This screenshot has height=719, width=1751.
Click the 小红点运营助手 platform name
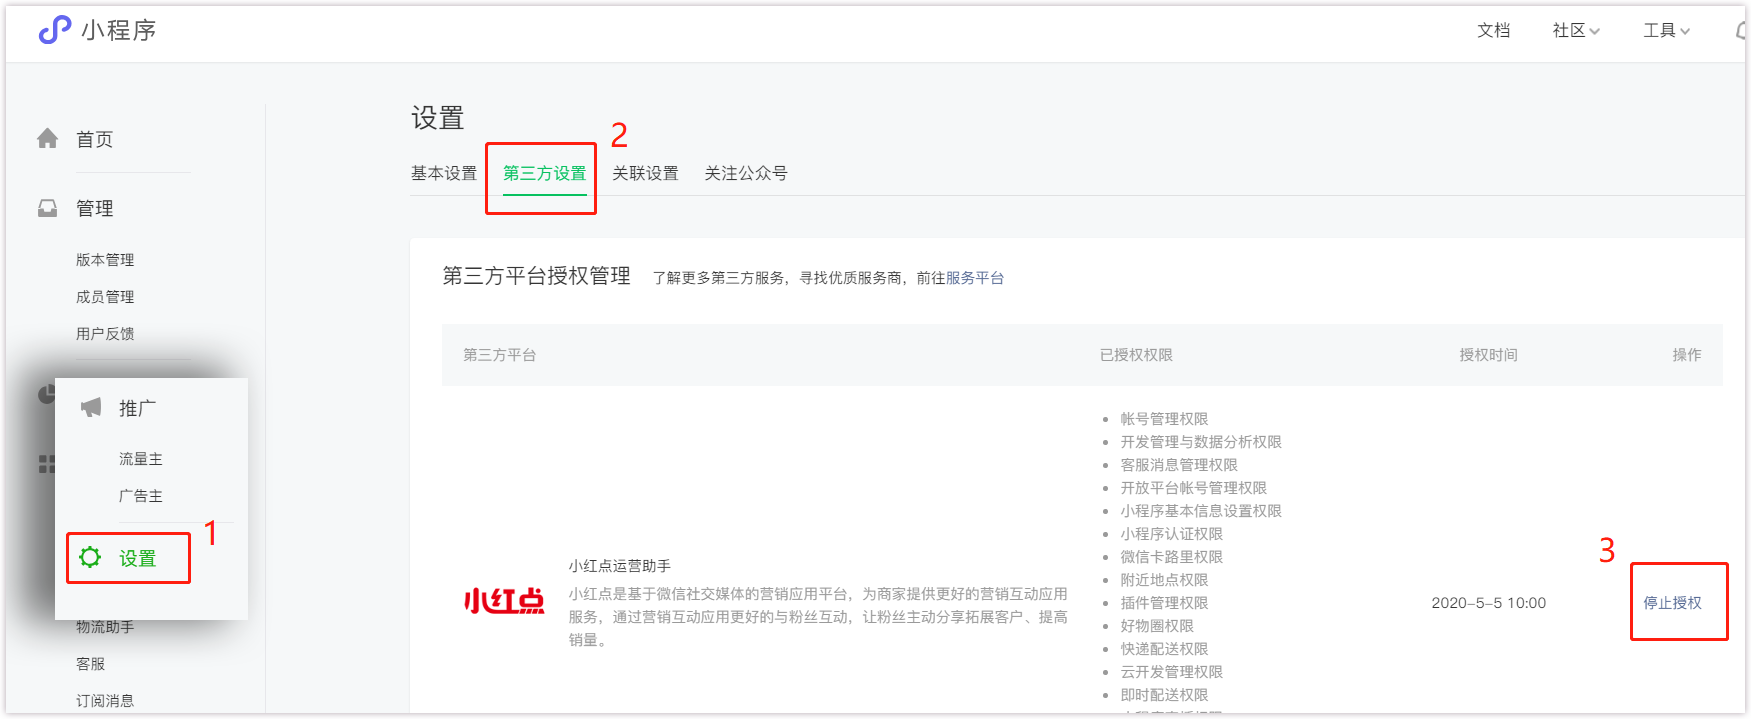coord(620,566)
